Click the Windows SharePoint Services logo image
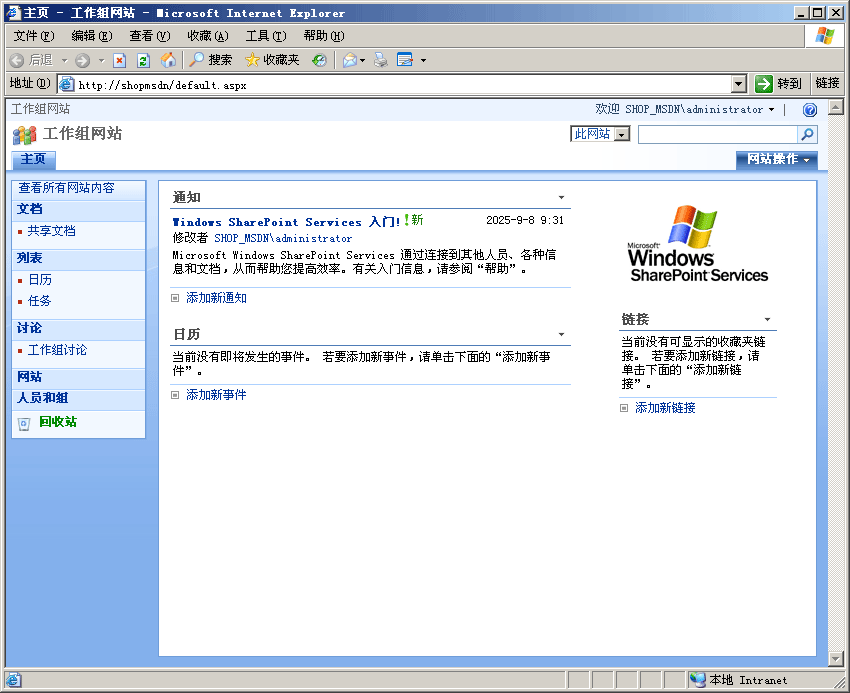850x693 pixels. 698,244
